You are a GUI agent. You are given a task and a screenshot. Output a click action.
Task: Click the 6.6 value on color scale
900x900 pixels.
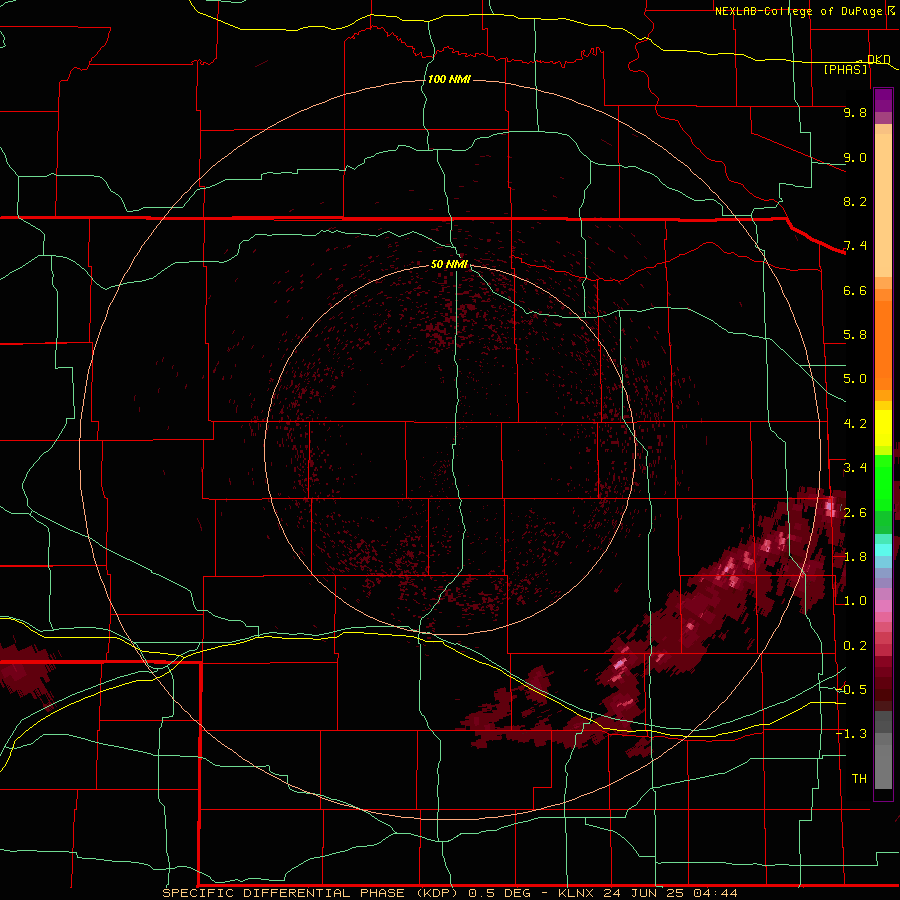[855, 290]
